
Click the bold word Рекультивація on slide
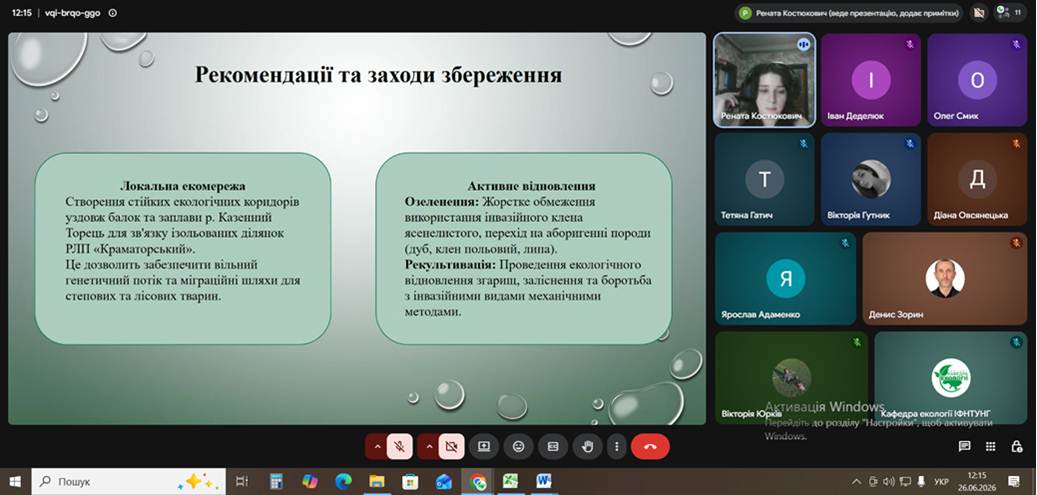point(450,265)
